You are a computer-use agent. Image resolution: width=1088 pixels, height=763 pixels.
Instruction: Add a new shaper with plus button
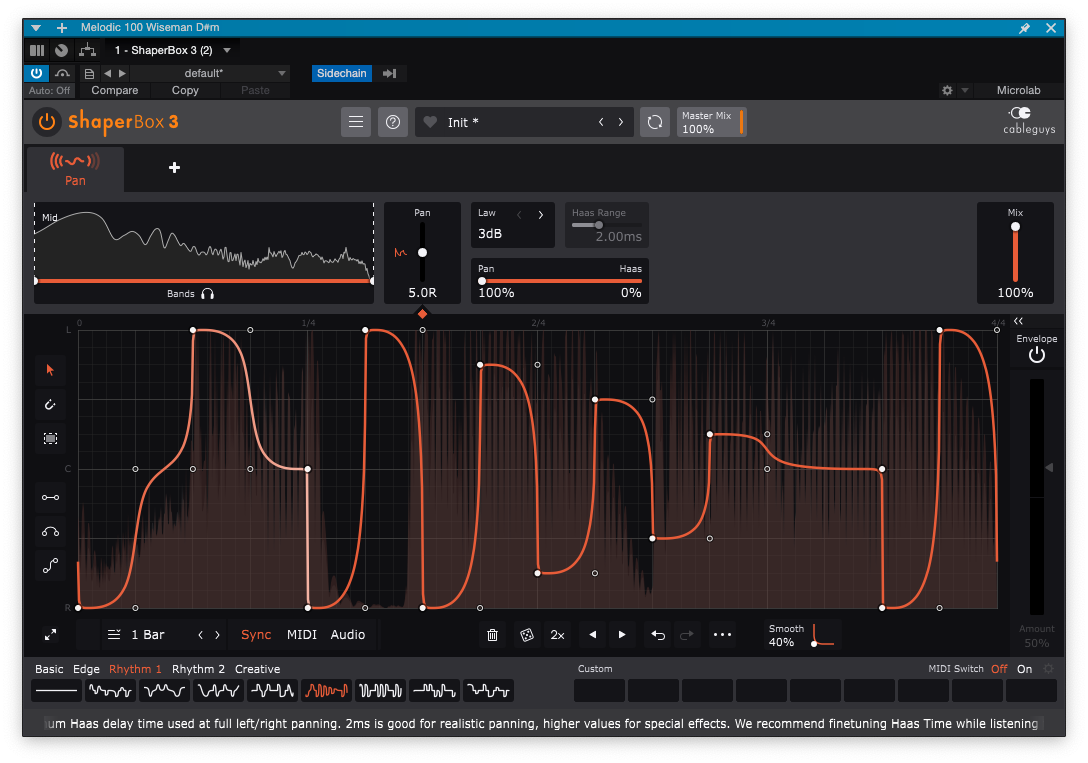174,167
